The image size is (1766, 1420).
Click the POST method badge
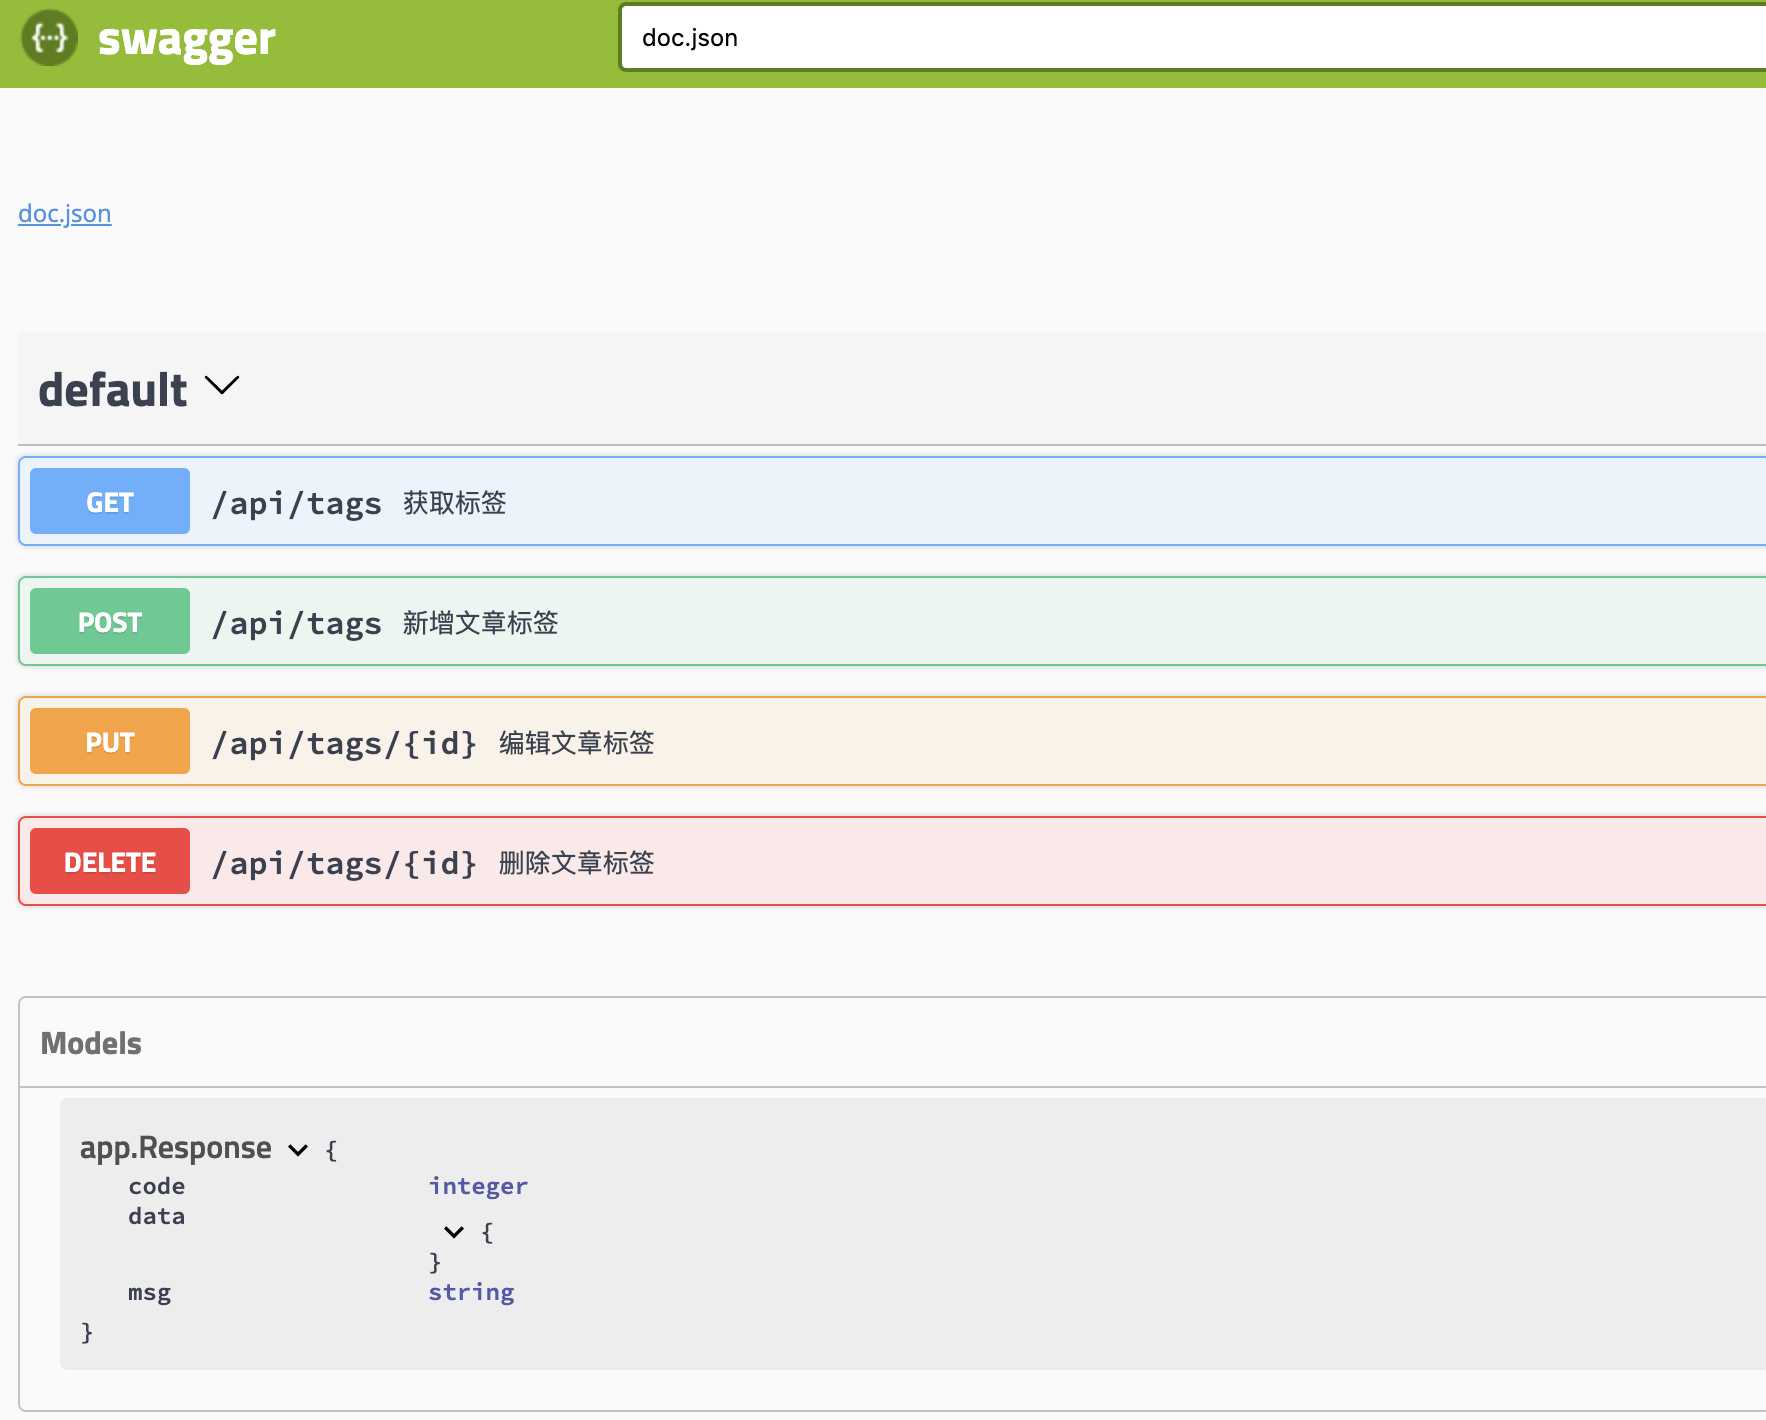coord(110,621)
